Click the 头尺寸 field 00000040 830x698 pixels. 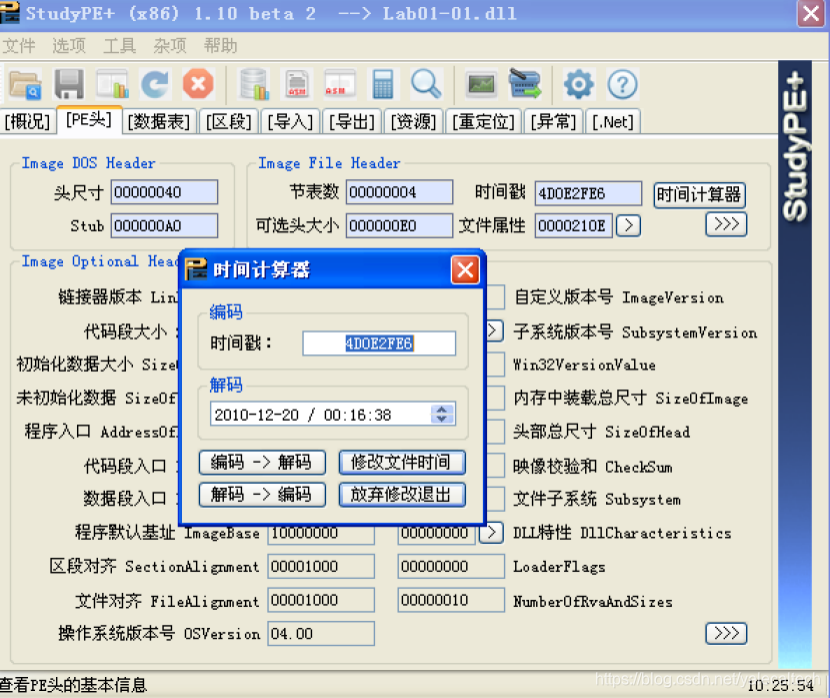tap(164, 192)
